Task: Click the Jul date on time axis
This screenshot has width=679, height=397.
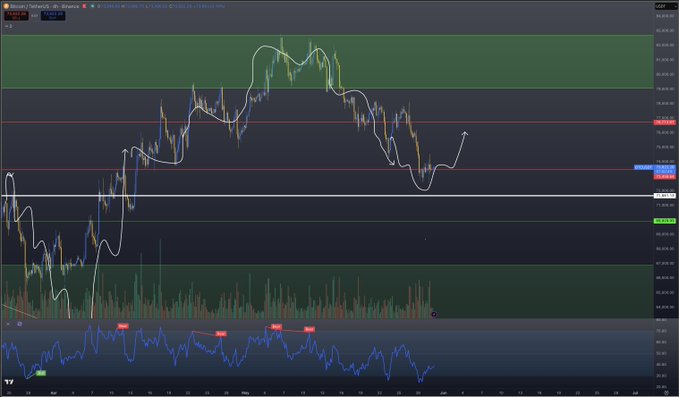Action: 635,393
